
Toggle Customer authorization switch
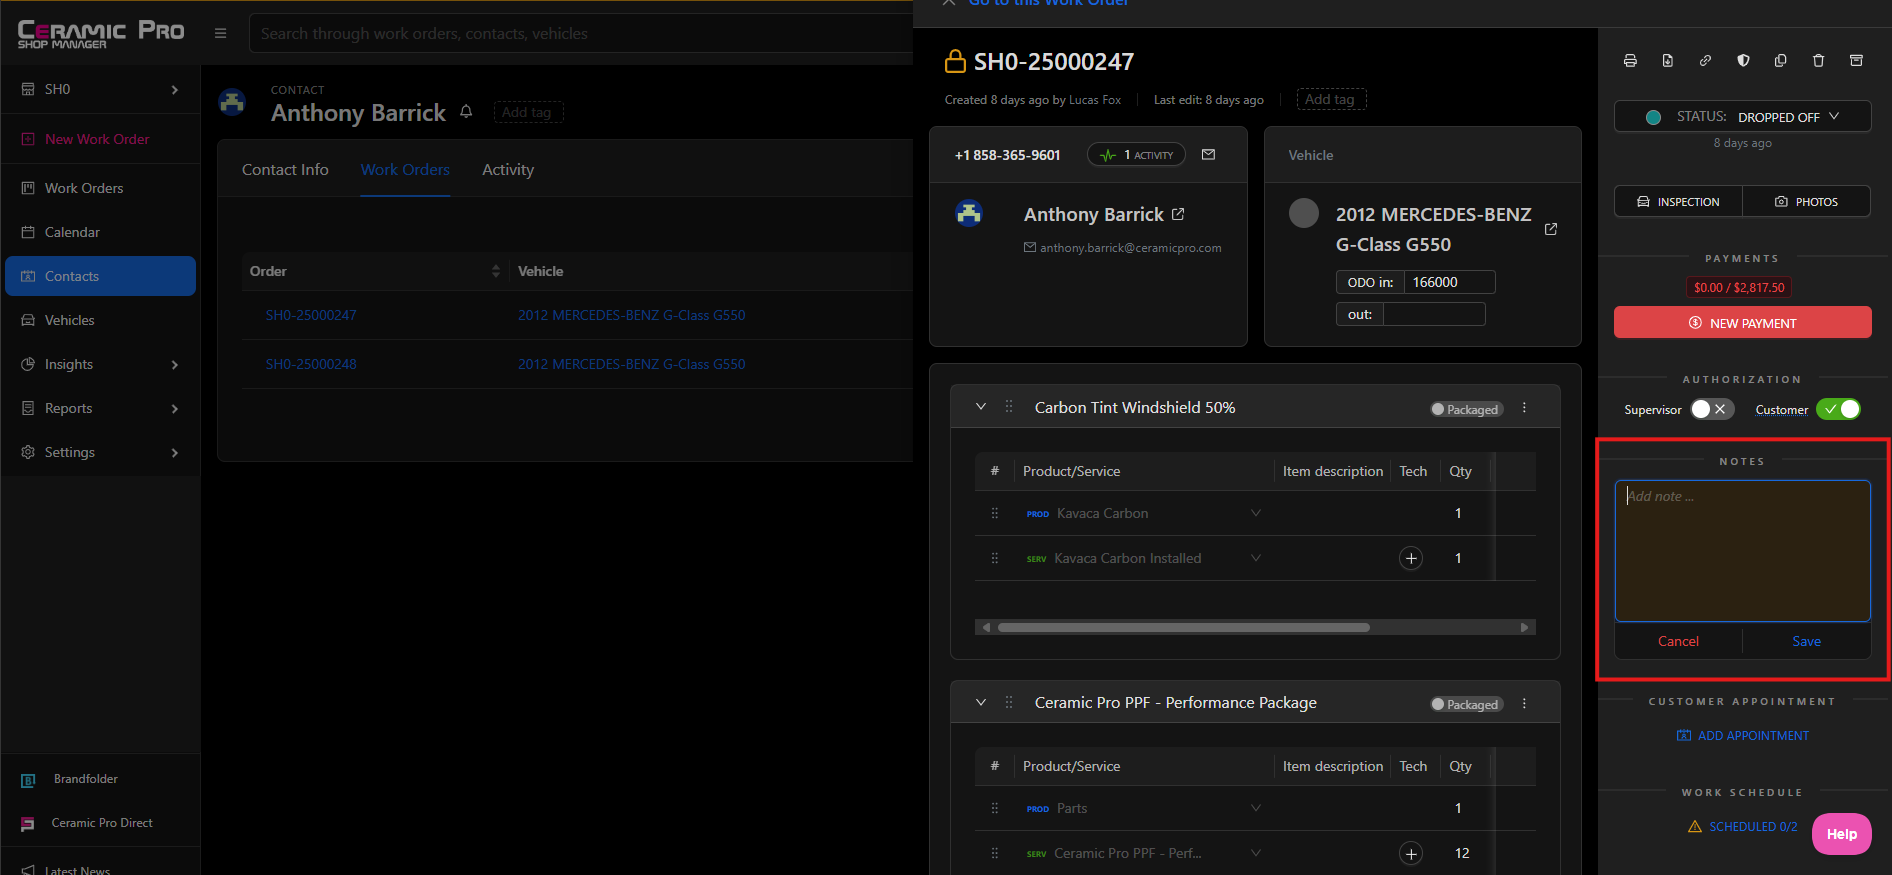tap(1838, 409)
